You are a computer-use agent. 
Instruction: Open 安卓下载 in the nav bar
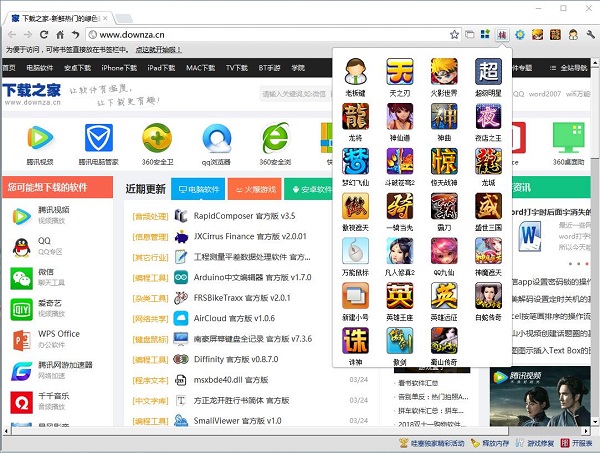pyautogui.click(x=77, y=68)
